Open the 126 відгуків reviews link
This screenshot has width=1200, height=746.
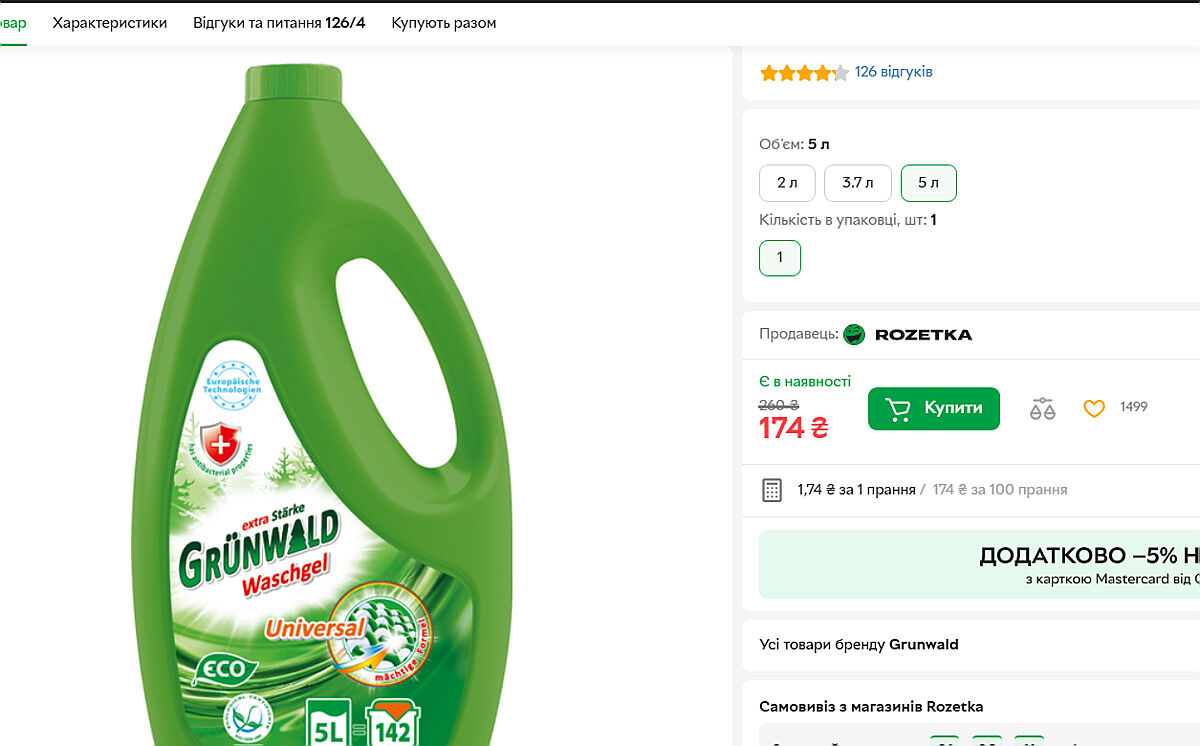coord(893,72)
